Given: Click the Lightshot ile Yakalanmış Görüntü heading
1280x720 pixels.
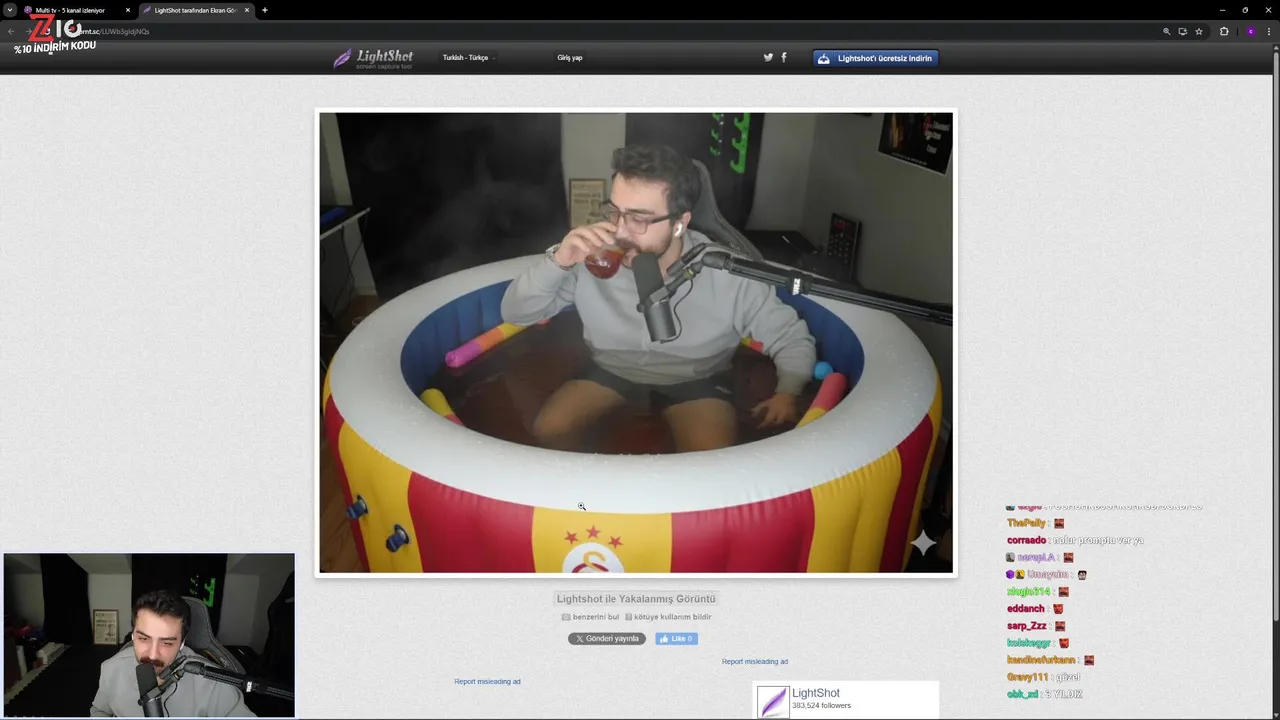Looking at the screenshot, I should pyautogui.click(x=636, y=599).
